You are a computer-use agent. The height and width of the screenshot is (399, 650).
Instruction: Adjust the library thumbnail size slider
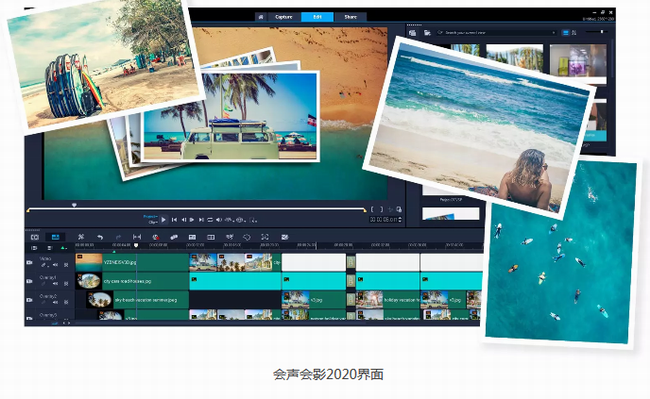click(596, 31)
